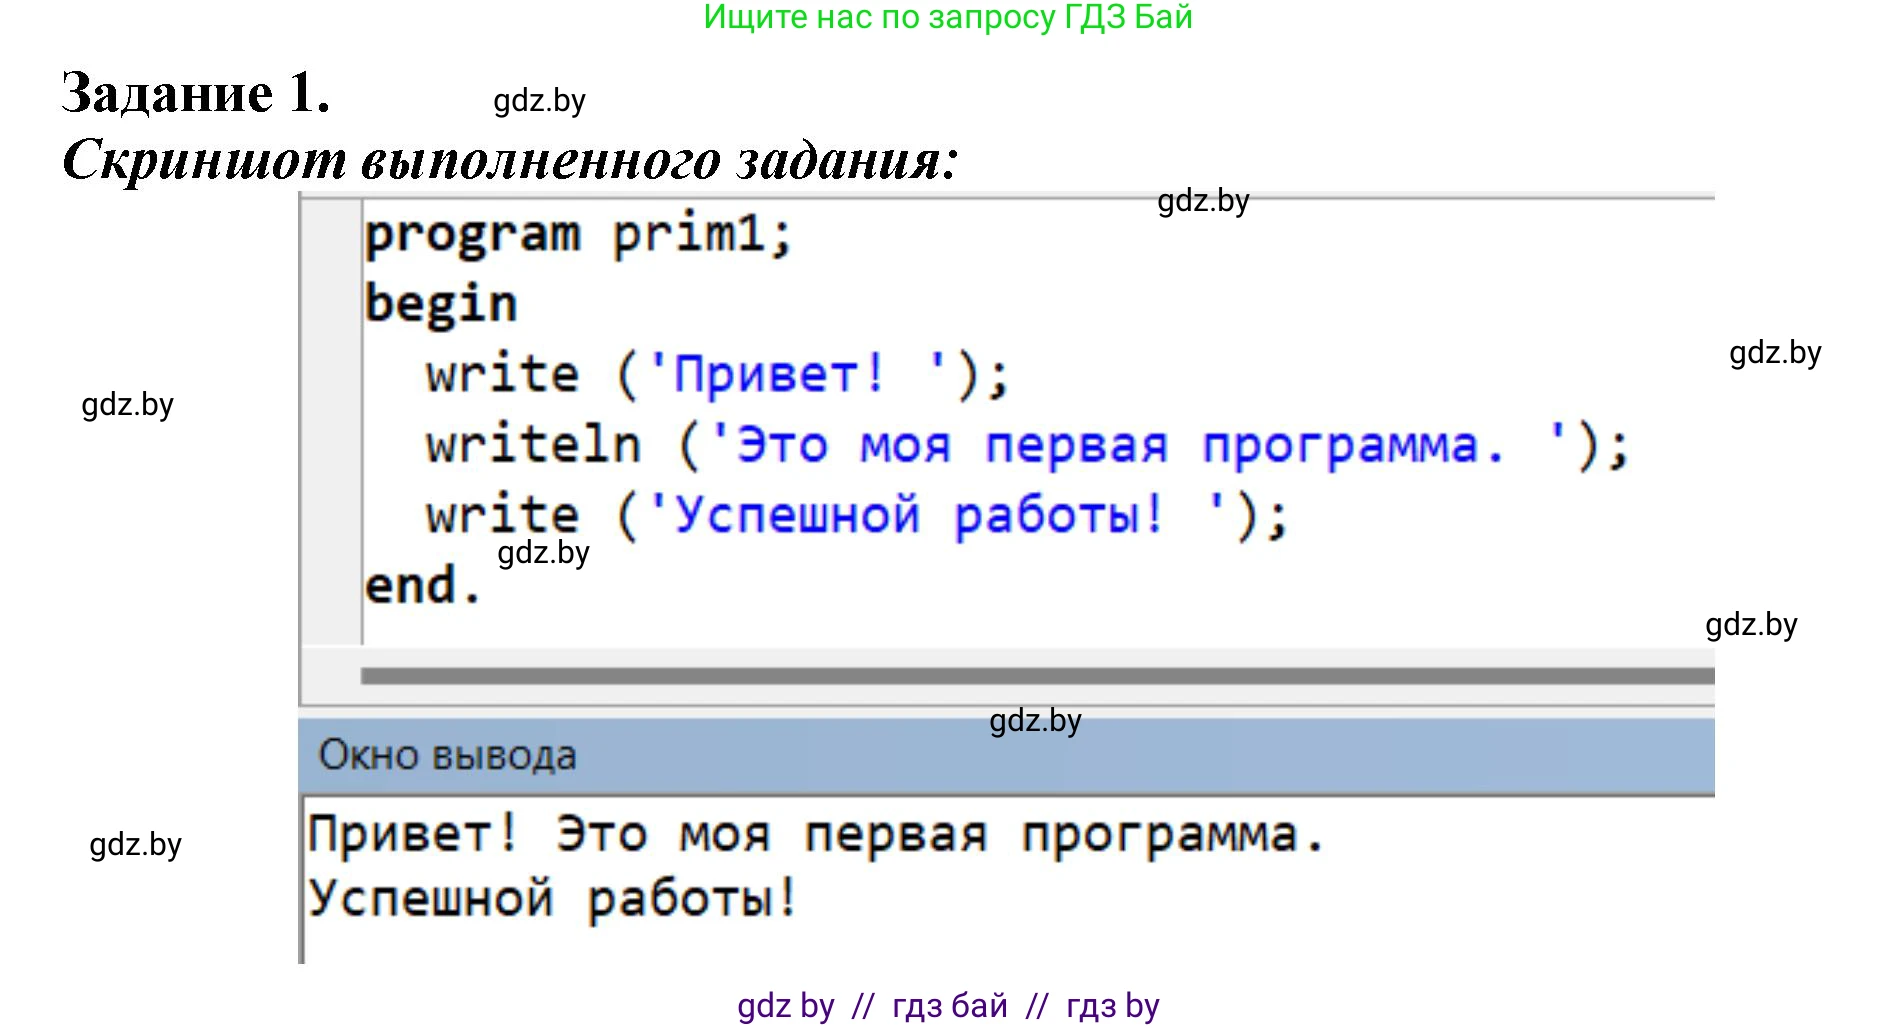
Task: Click the editor's left gutter margin
Action: click(331, 420)
